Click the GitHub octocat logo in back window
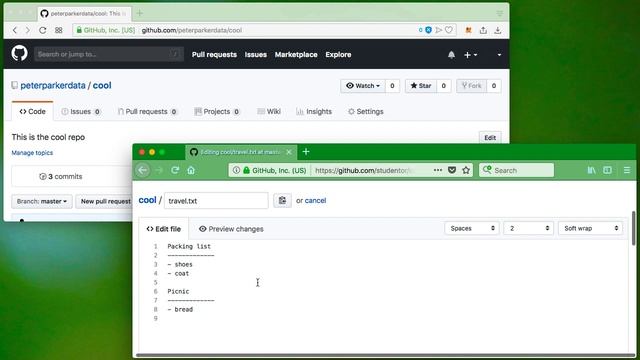Image resolution: width=640 pixels, height=360 pixels. tap(19, 53)
